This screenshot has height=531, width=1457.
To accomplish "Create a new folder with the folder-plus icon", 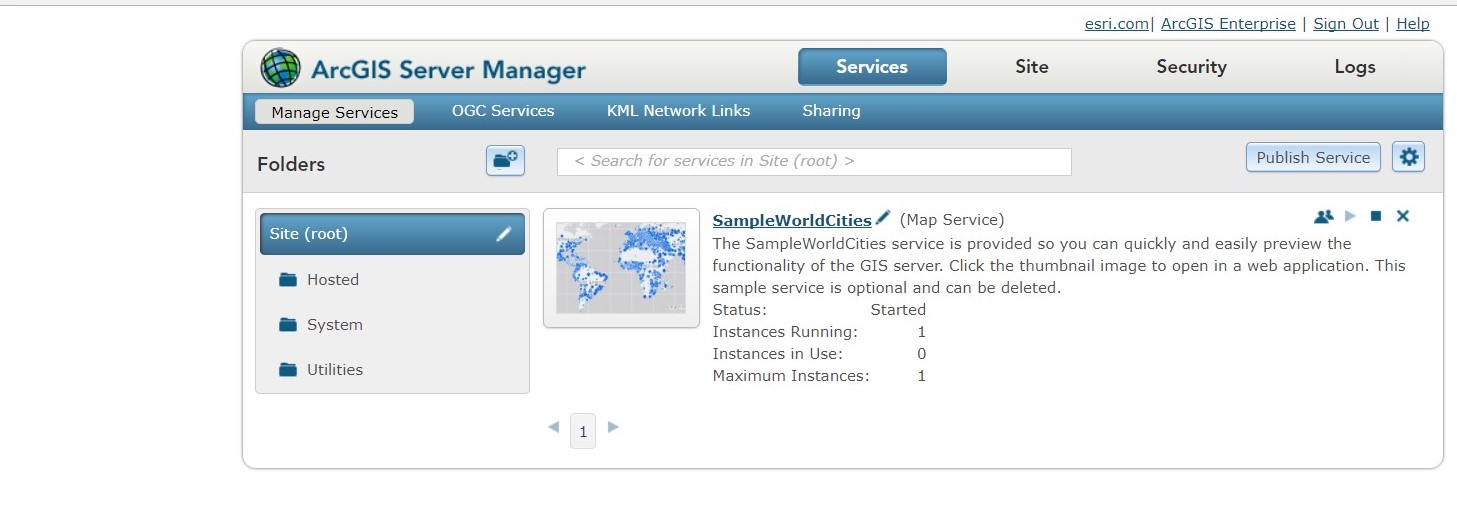I will [505, 160].
